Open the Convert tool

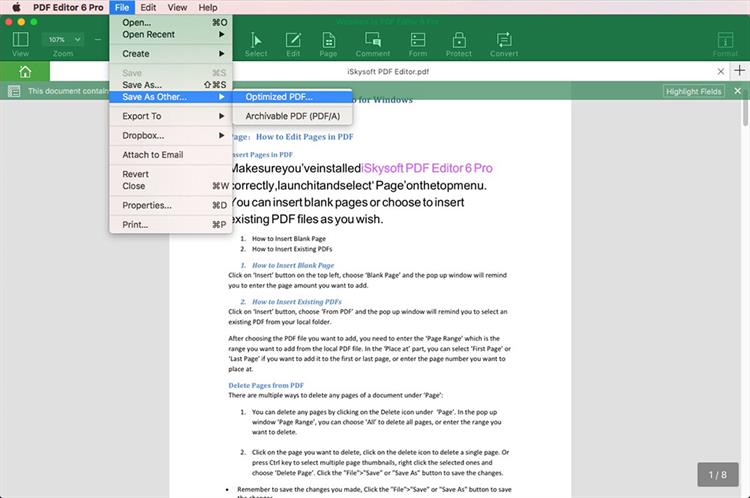[x=504, y=45]
